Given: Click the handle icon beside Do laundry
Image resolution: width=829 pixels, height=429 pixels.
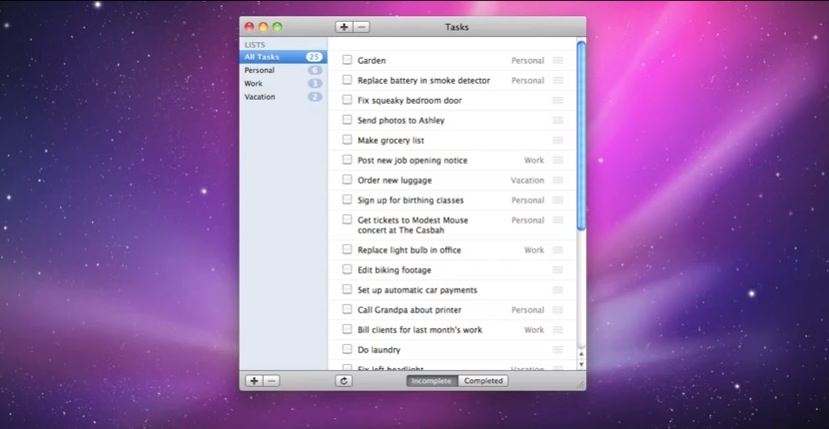Looking at the screenshot, I should pos(558,350).
